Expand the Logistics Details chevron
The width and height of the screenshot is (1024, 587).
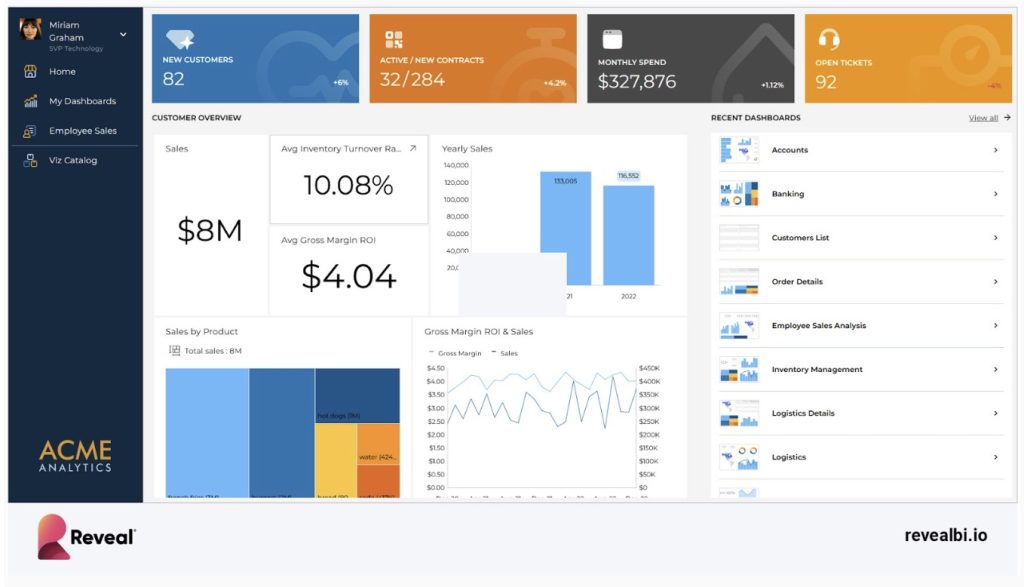coord(995,413)
